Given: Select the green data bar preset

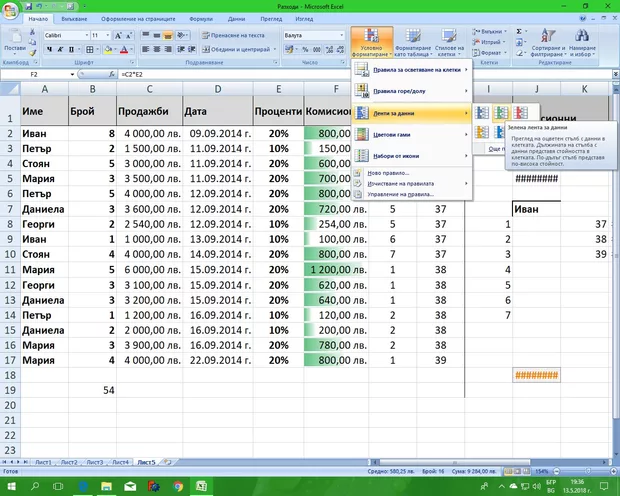Looking at the screenshot, I should pyautogui.click(x=502, y=114).
